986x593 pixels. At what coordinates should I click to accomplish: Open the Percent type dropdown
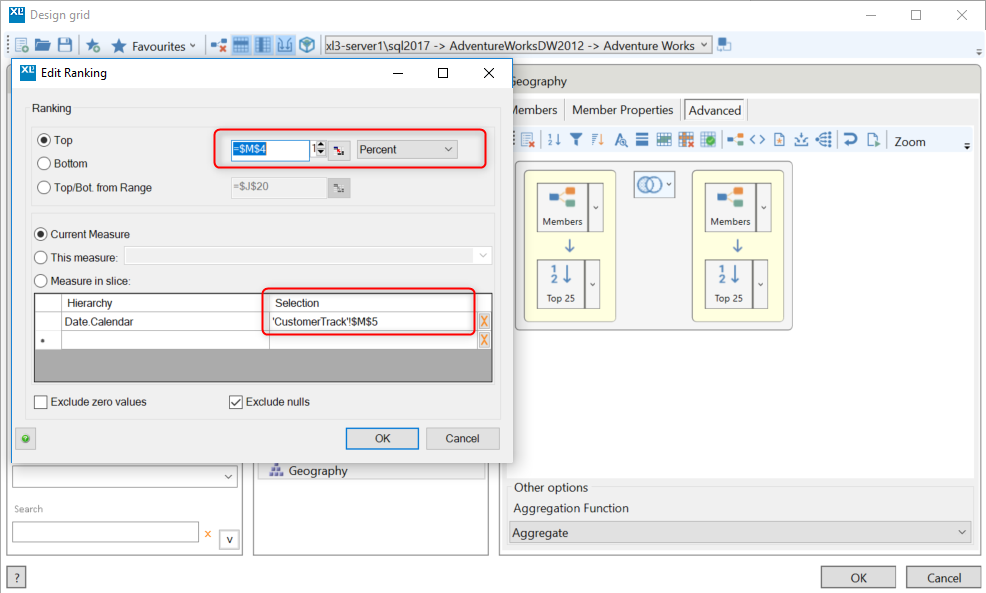coord(406,149)
